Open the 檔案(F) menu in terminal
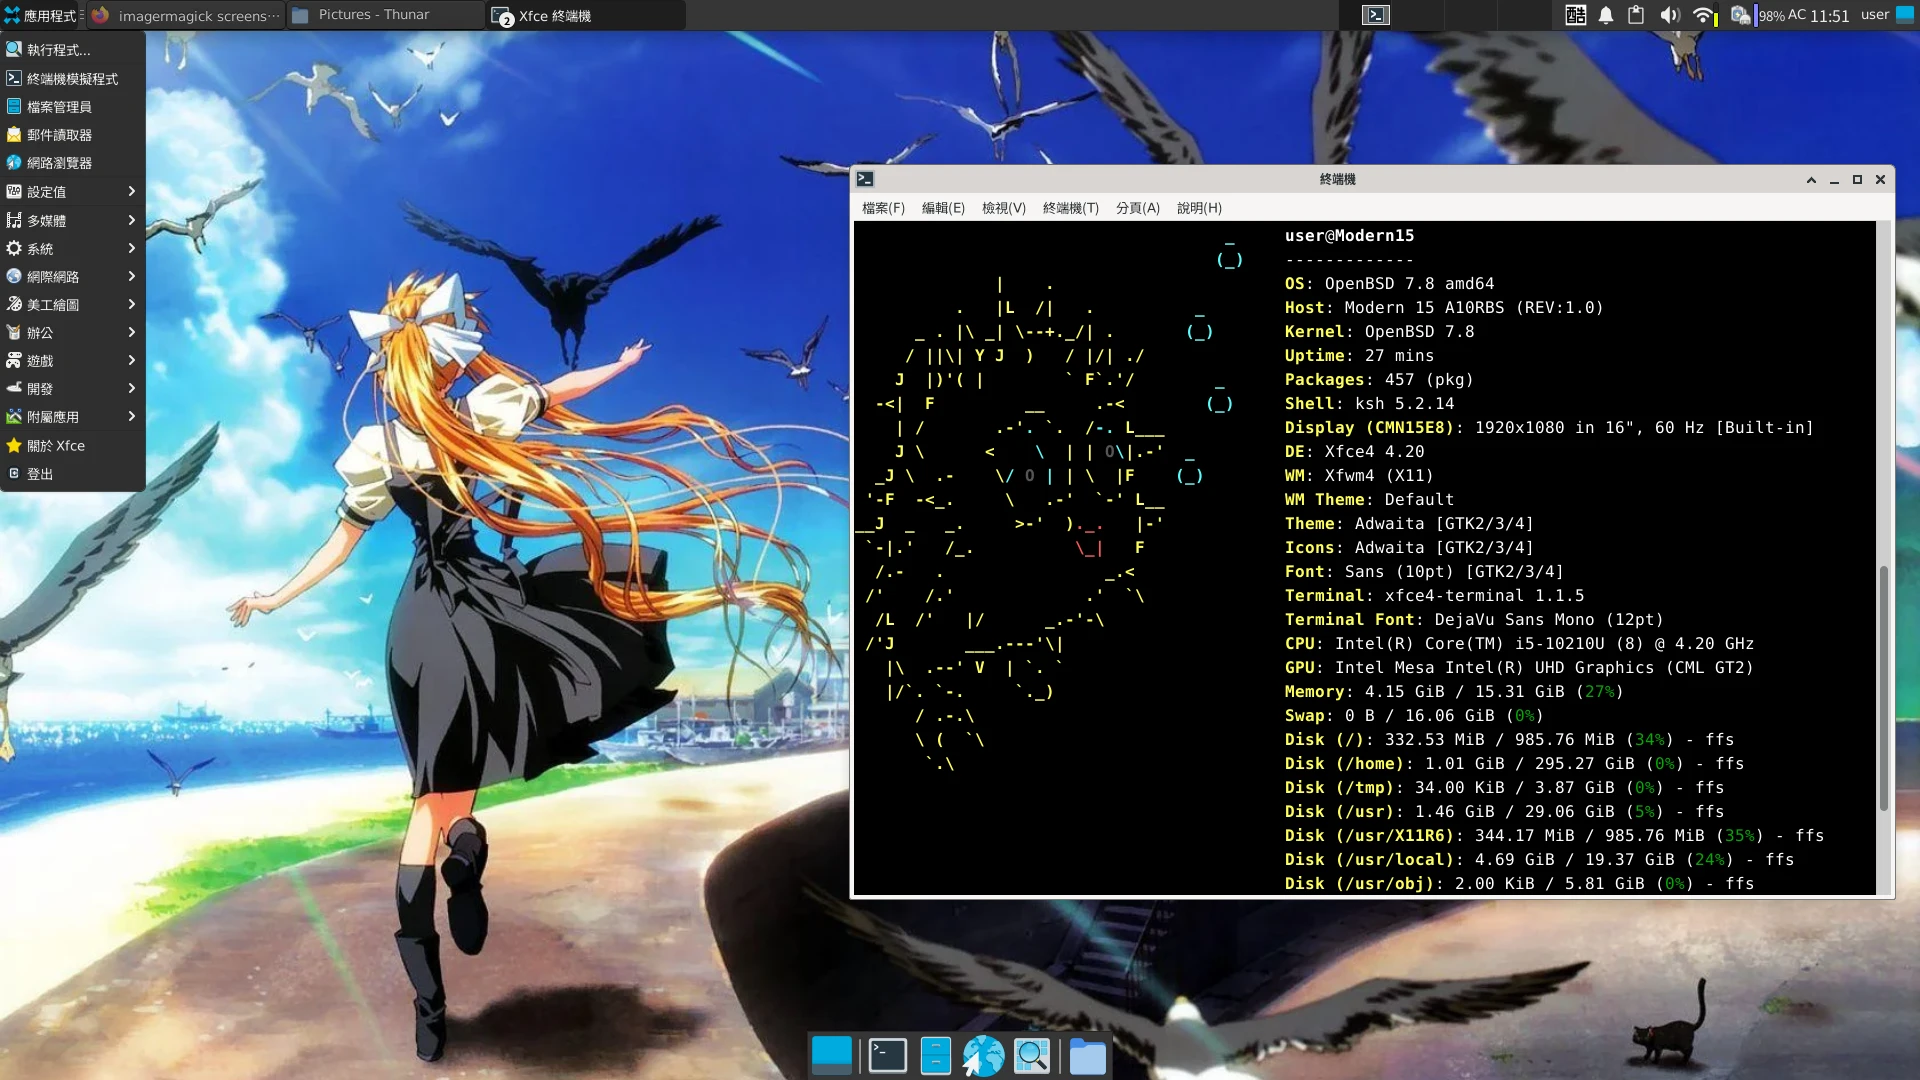 coord(883,208)
